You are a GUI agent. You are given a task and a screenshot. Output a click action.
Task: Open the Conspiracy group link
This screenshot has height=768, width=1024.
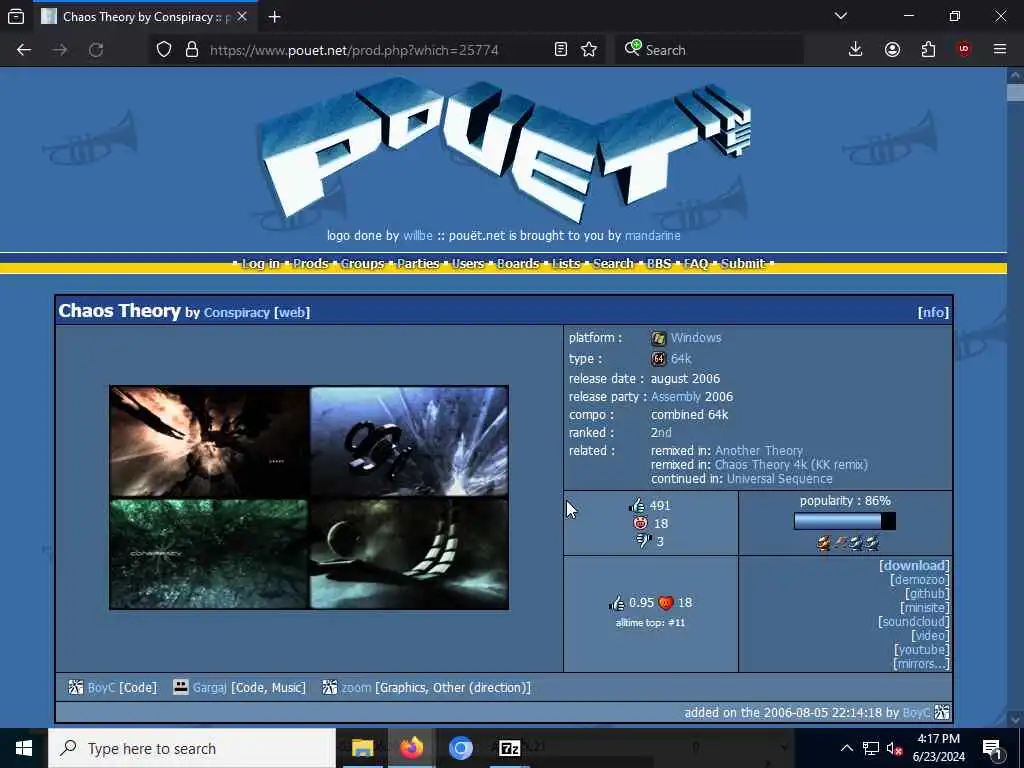click(x=236, y=313)
